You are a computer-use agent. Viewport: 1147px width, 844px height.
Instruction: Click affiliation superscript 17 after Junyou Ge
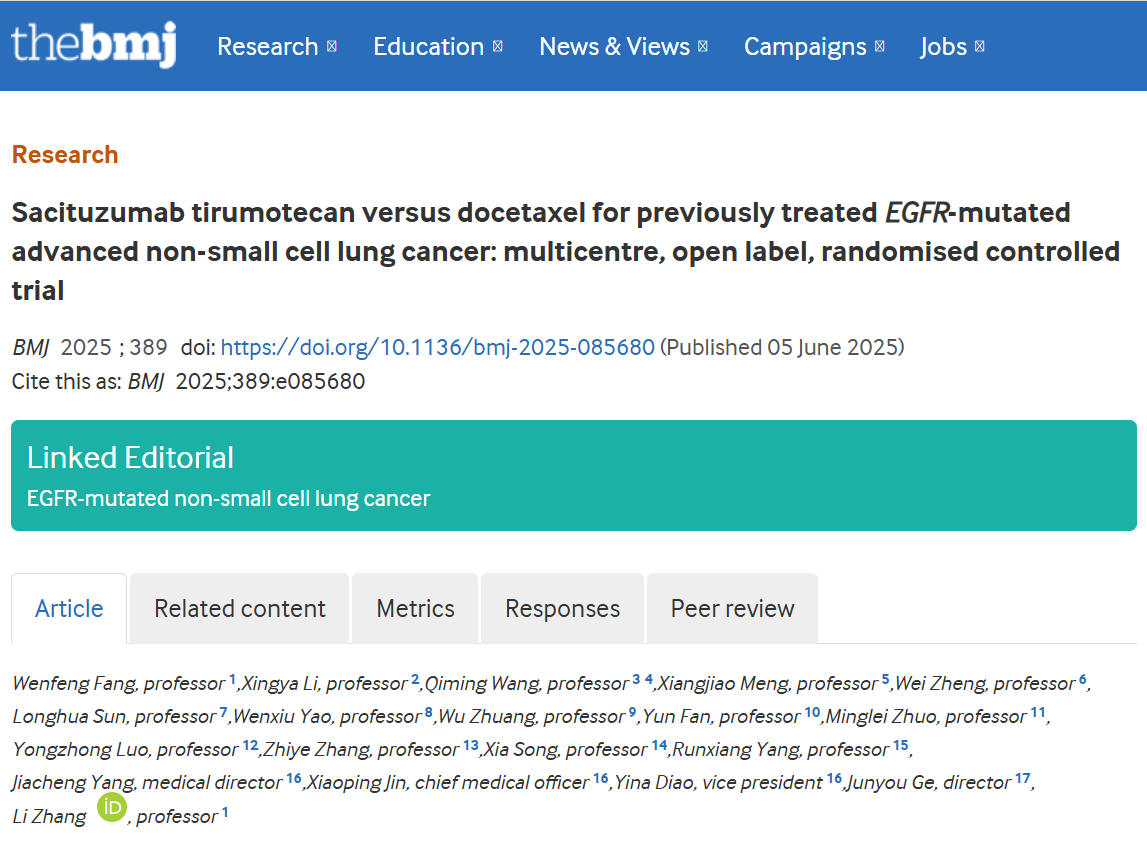tap(1022, 779)
